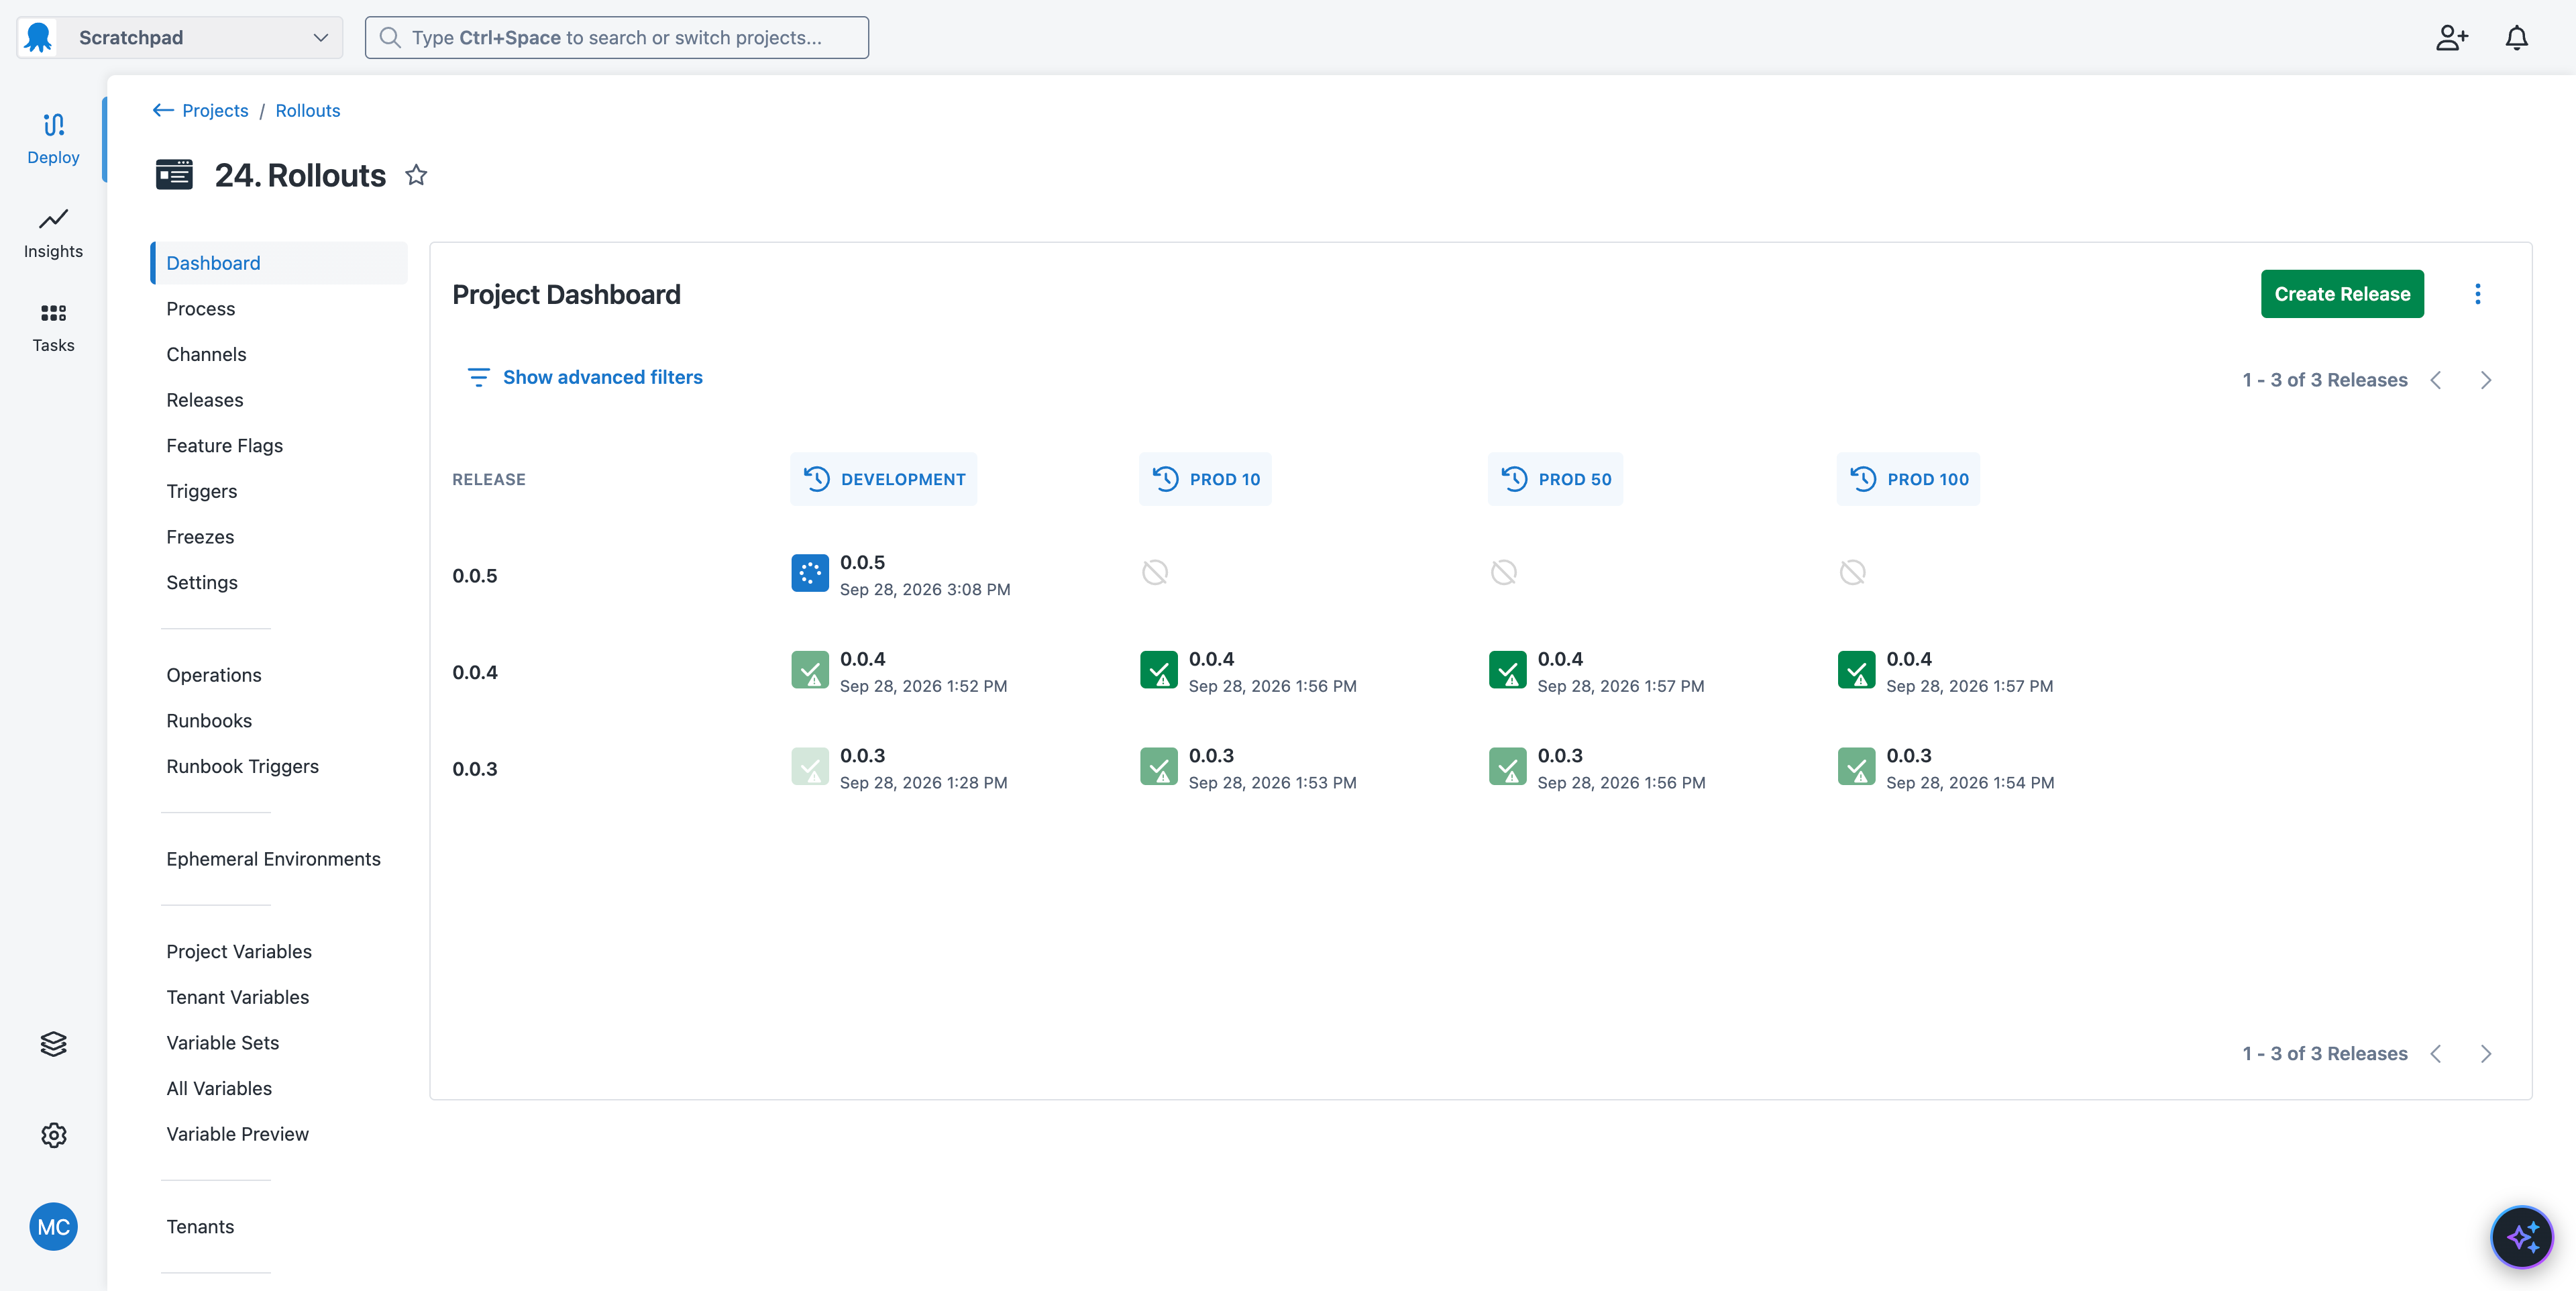2576x1291 pixels.
Task: Click the Prod 100 environment header
Action: tap(1908, 479)
